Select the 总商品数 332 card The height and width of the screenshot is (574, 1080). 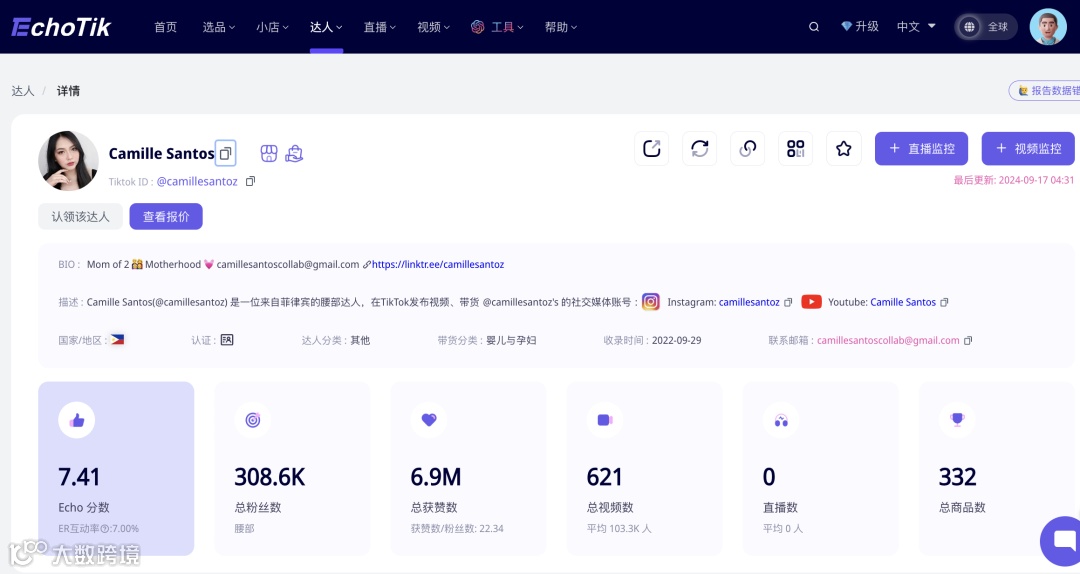point(997,469)
